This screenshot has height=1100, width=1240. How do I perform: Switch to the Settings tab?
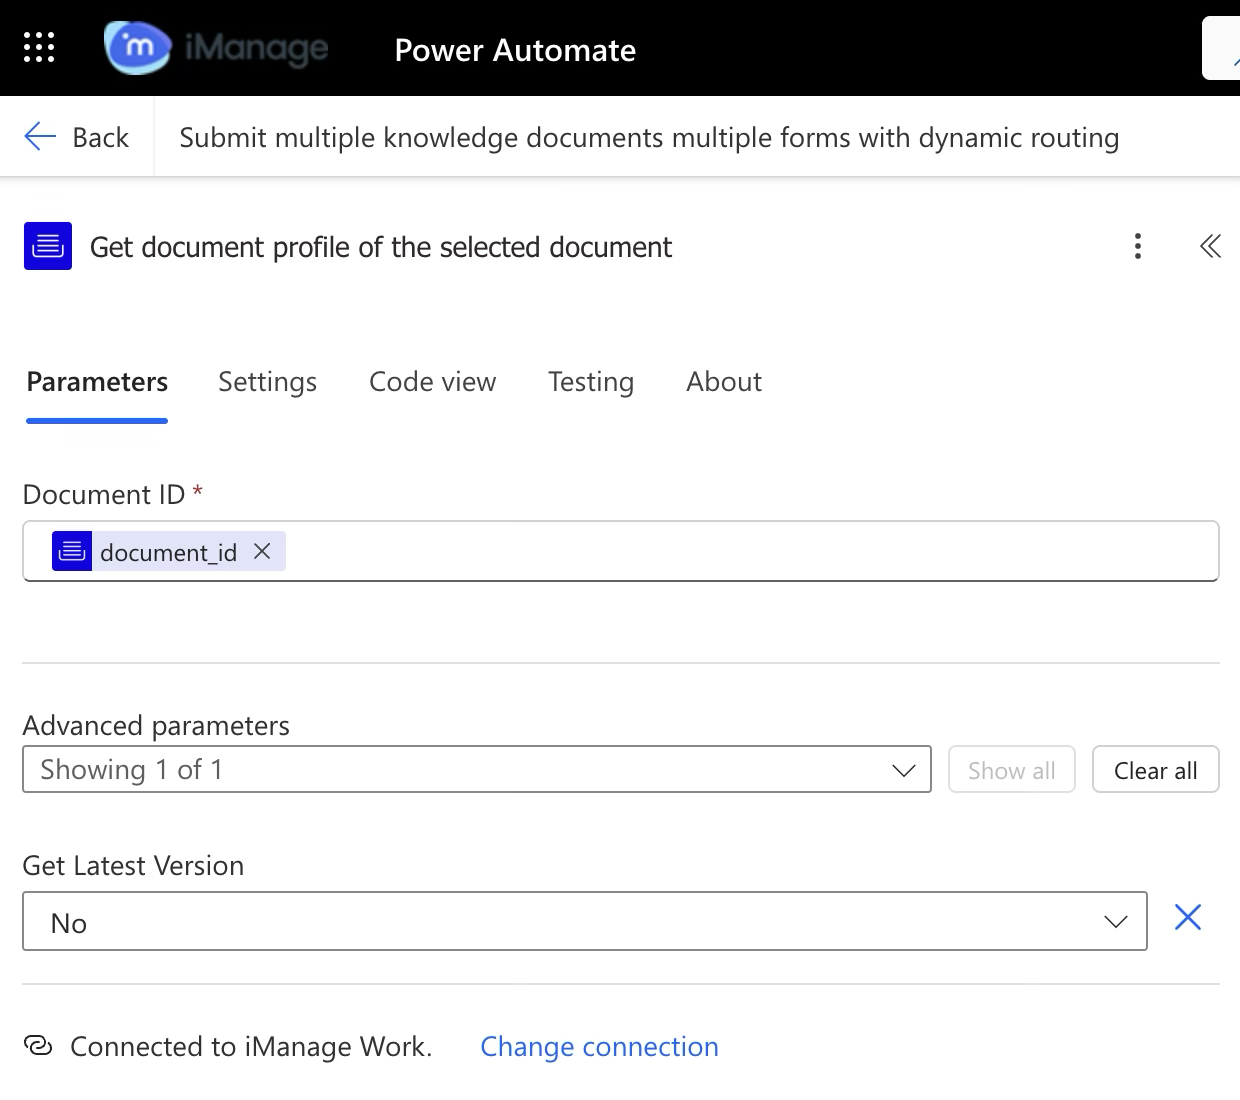coord(267,382)
